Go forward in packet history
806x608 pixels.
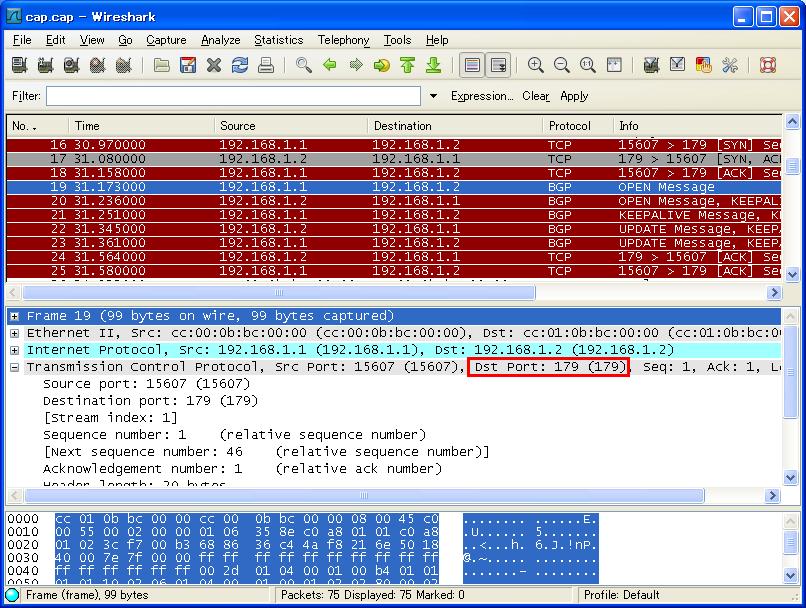coord(356,65)
